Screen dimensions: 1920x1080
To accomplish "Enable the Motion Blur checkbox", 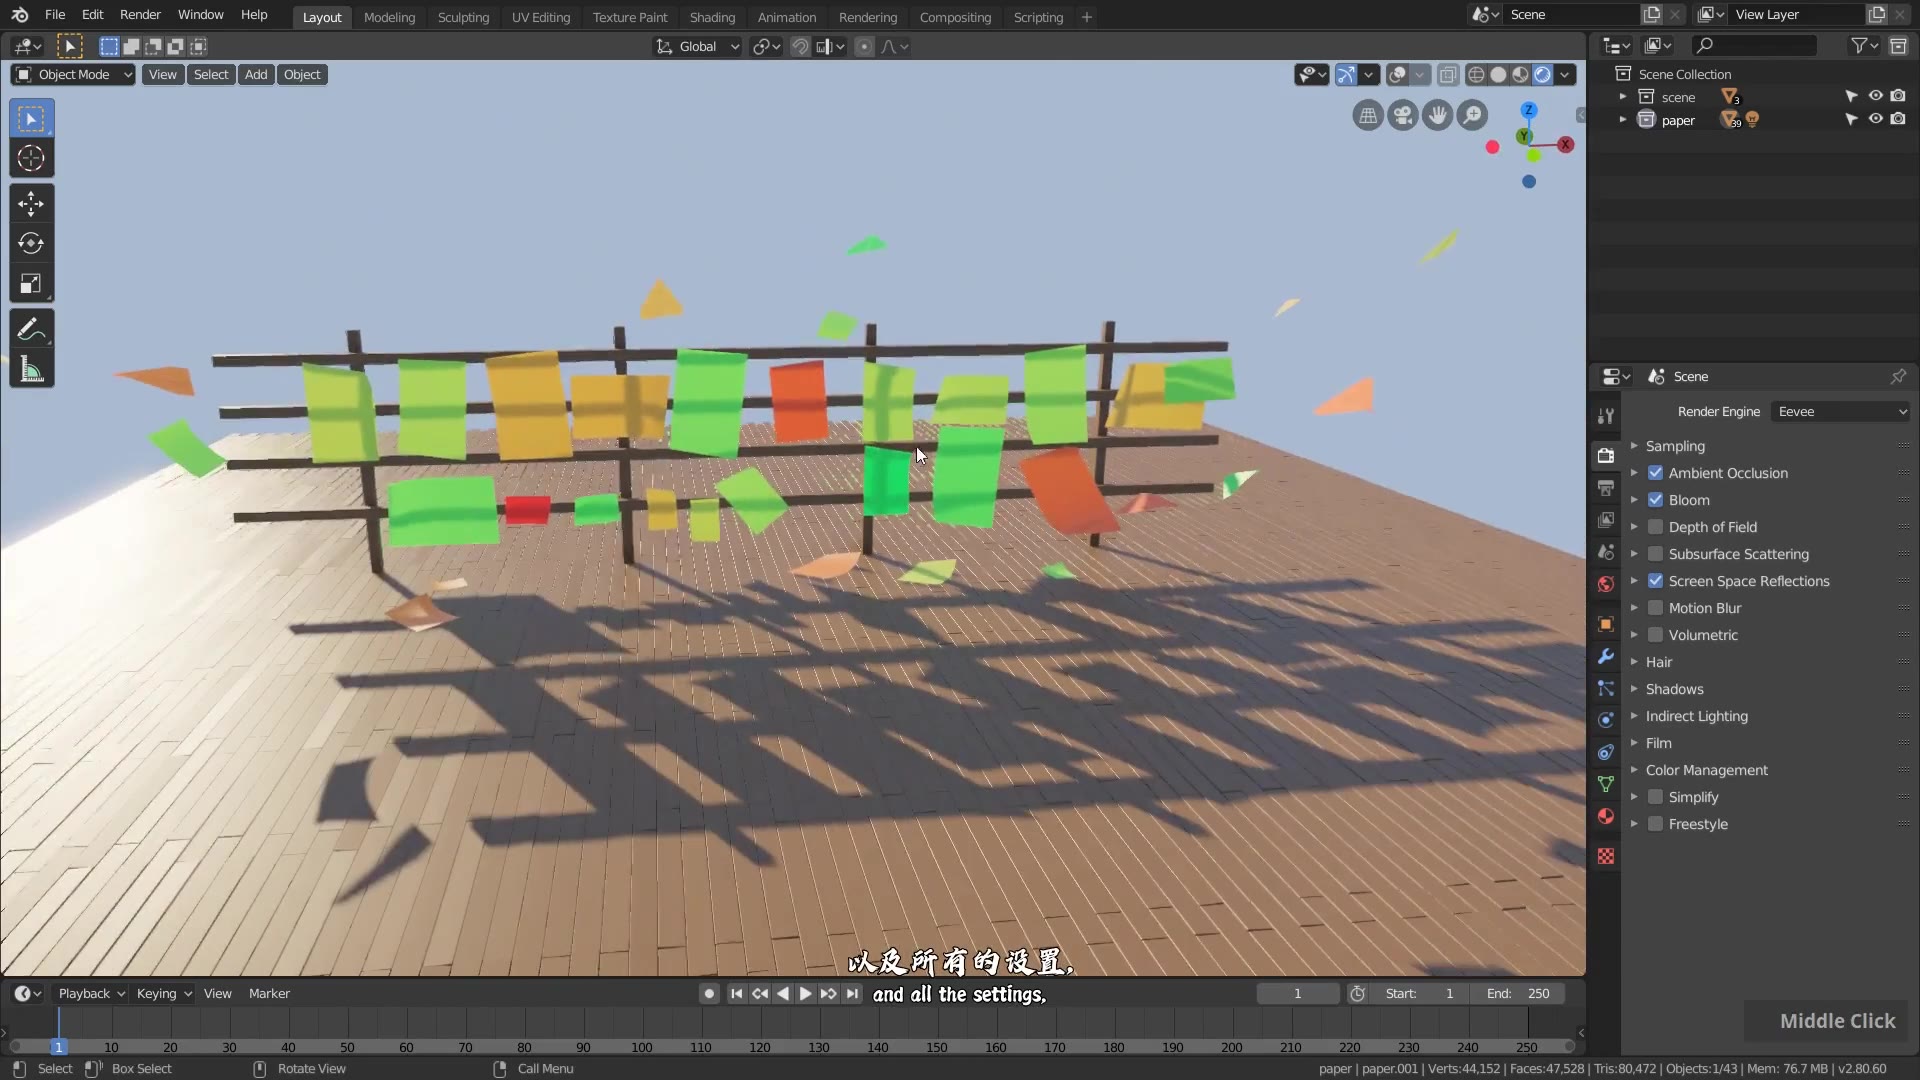I will pyautogui.click(x=1655, y=608).
